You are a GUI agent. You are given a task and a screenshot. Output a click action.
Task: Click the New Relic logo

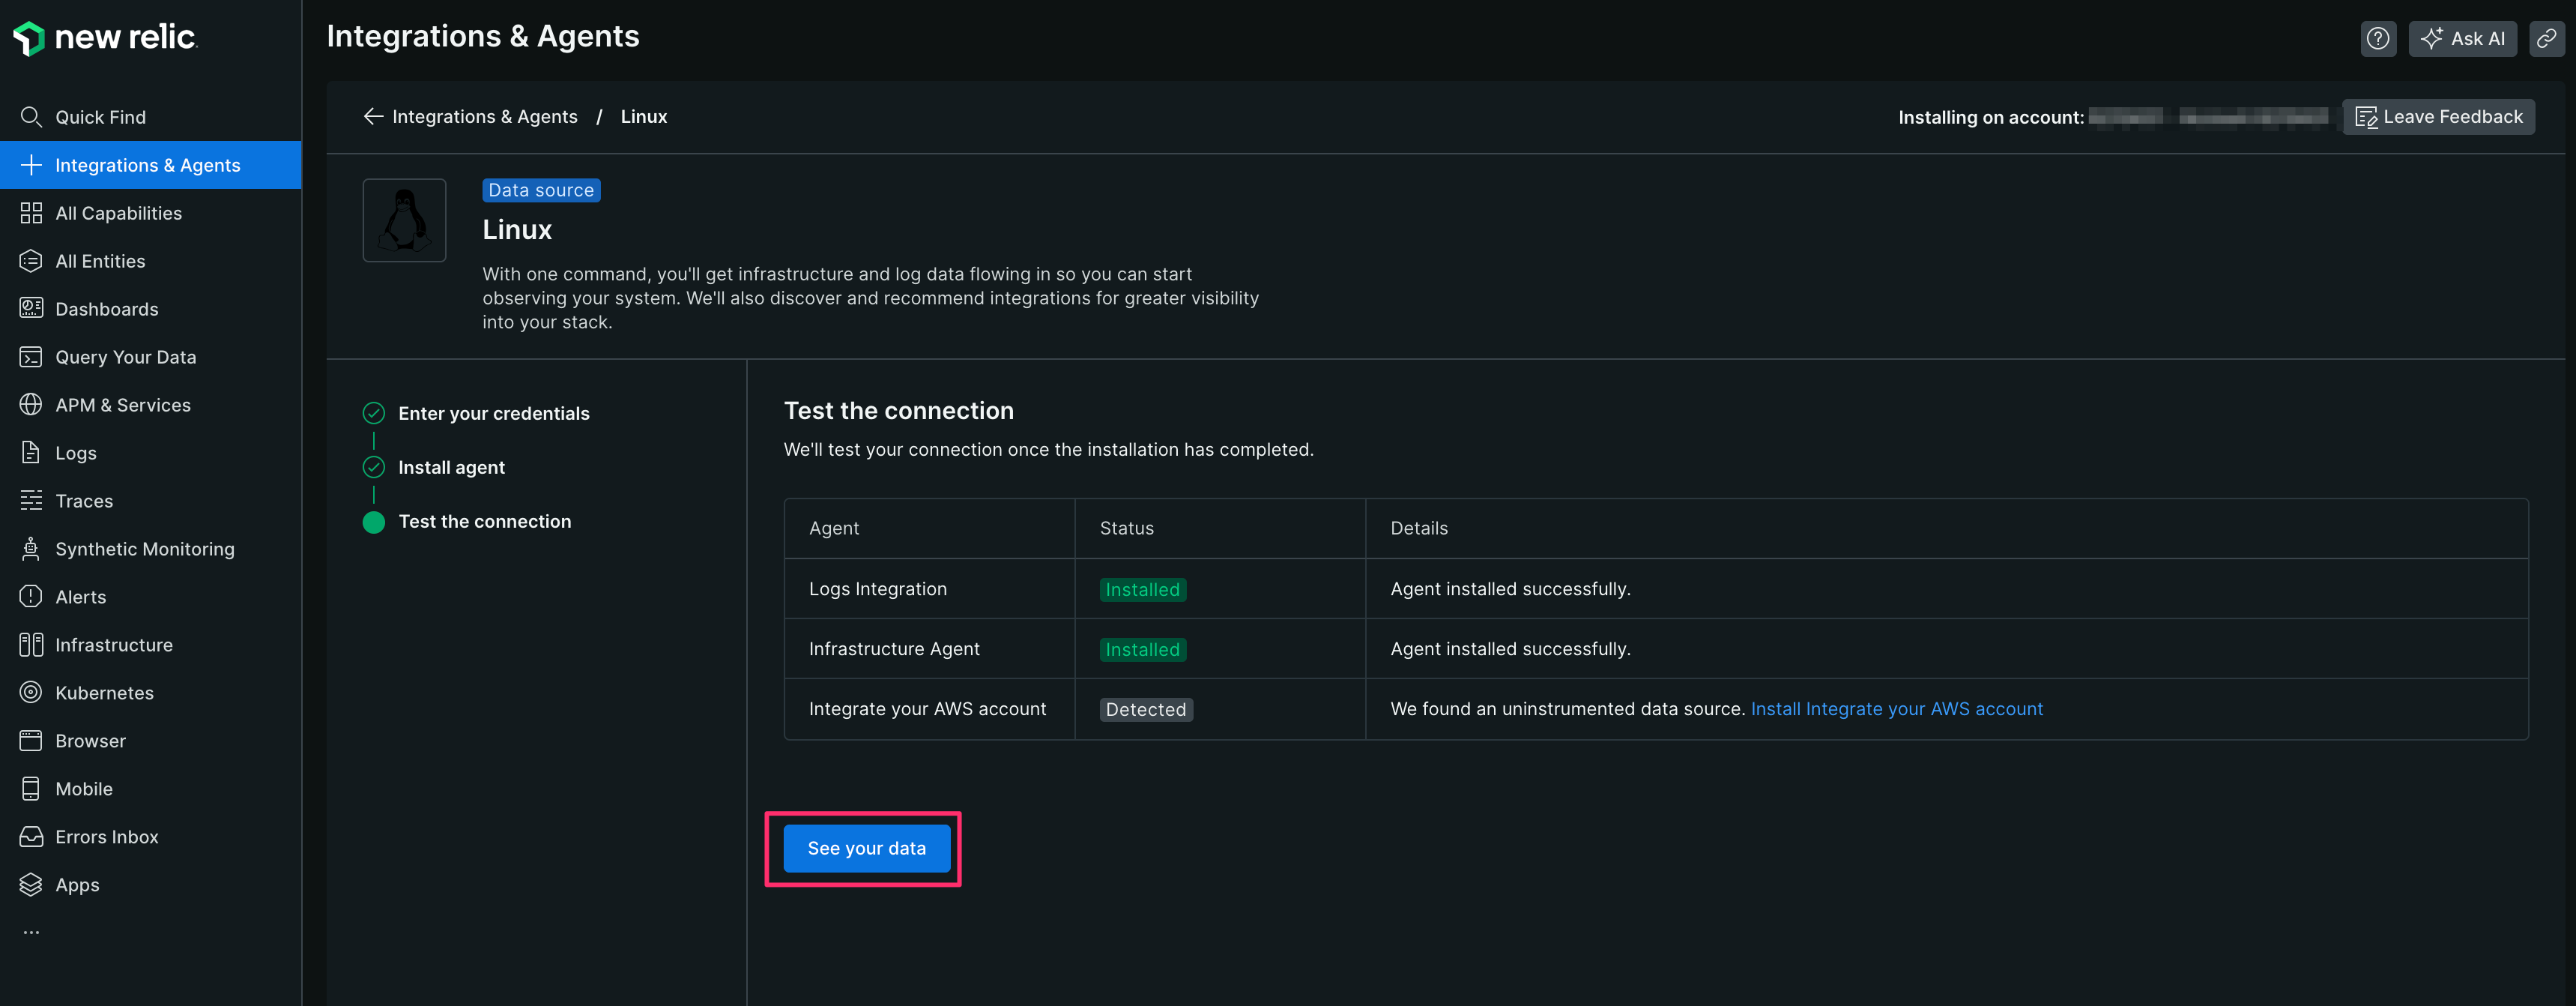(x=104, y=38)
